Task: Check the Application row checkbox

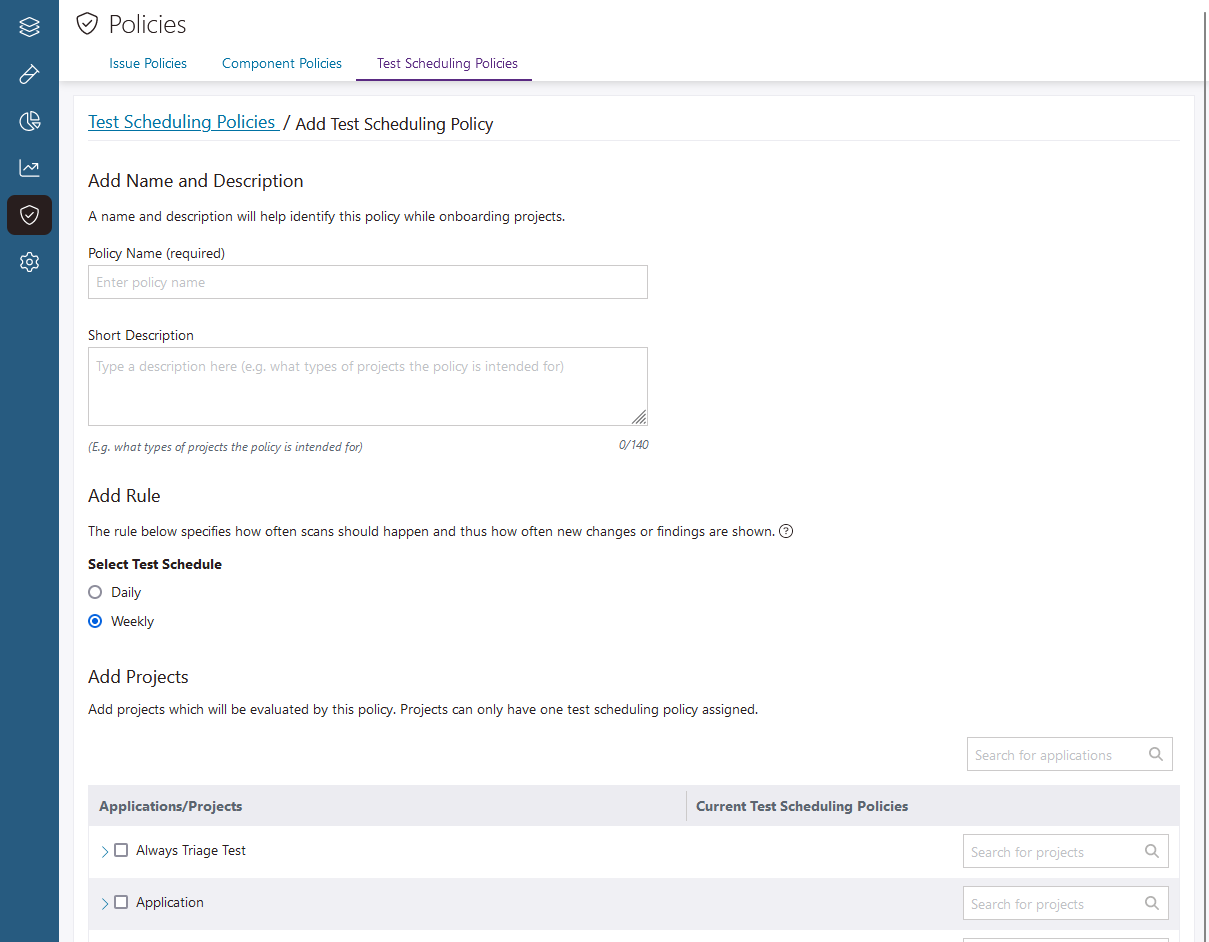Action: 121,902
